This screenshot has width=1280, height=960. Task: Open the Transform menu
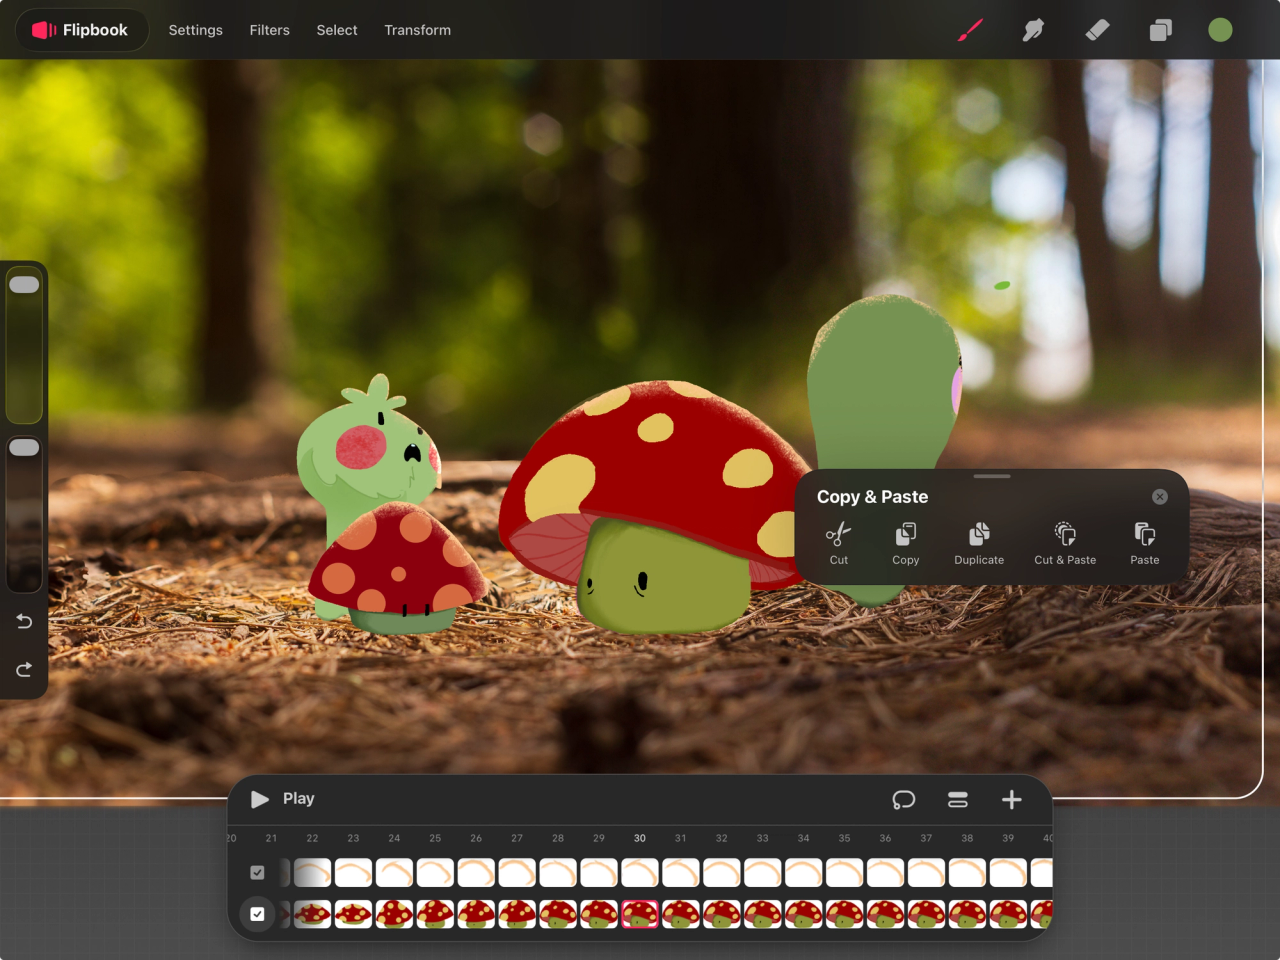418,30
